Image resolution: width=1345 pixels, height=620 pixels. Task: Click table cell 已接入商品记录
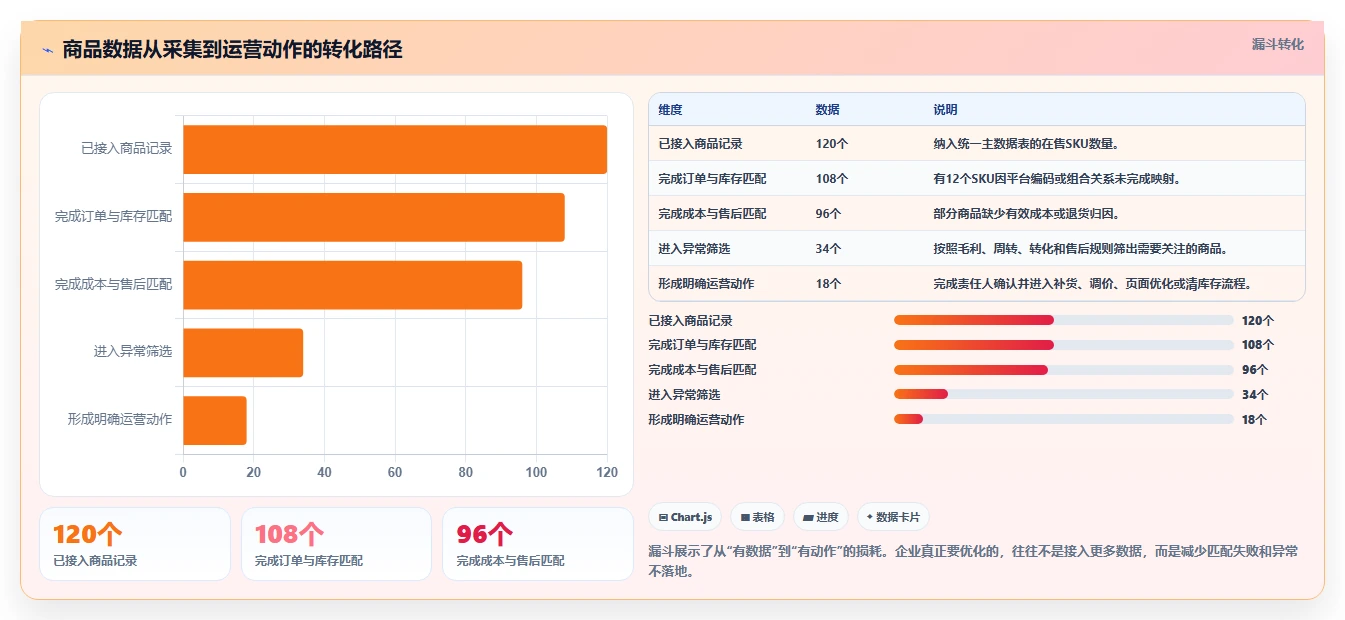(x=700, y=144)
